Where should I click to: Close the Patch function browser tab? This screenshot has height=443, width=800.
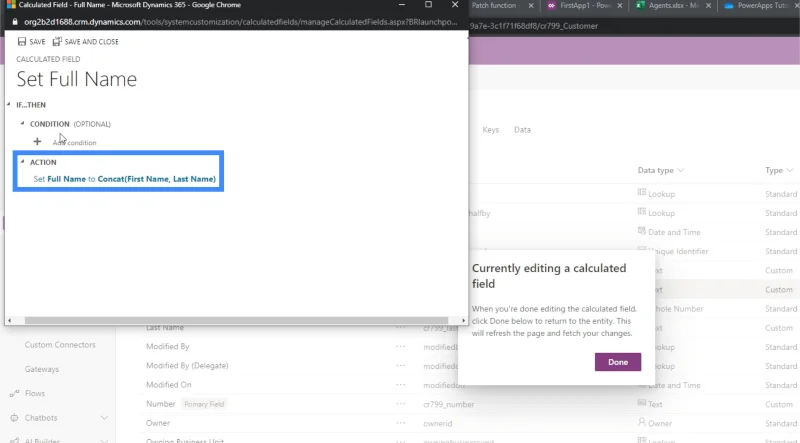coord(531,6)
